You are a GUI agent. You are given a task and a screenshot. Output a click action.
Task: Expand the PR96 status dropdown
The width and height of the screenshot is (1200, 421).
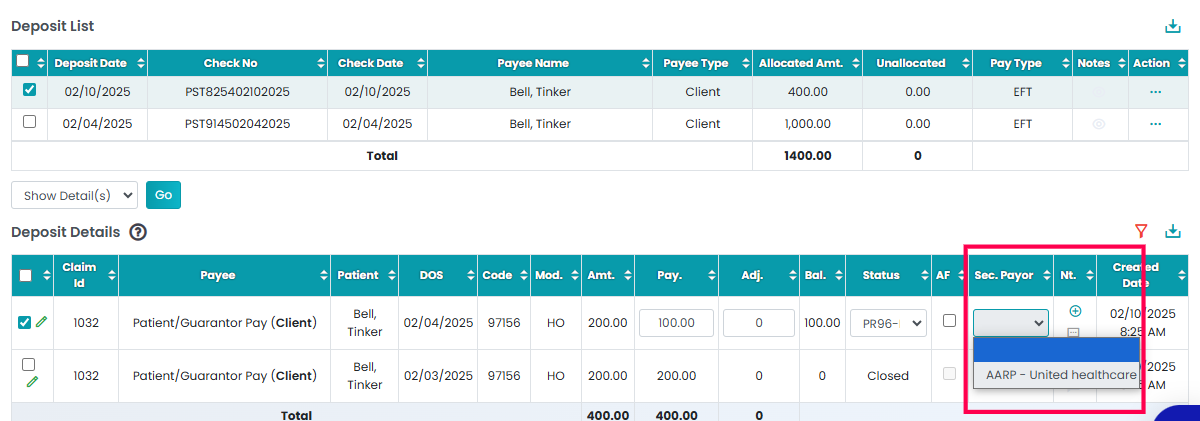coord(887,323)
